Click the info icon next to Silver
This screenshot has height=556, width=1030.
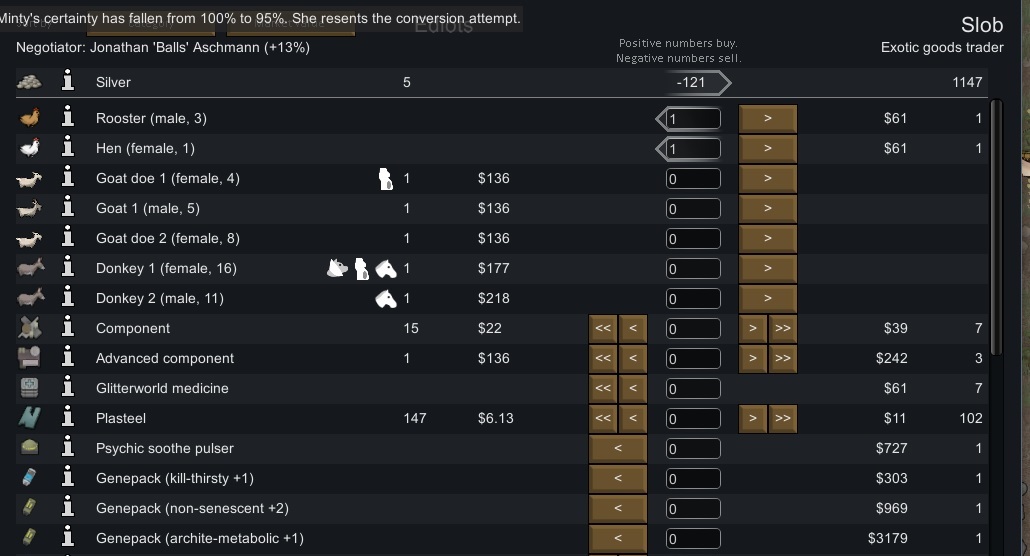coord(68,82)
